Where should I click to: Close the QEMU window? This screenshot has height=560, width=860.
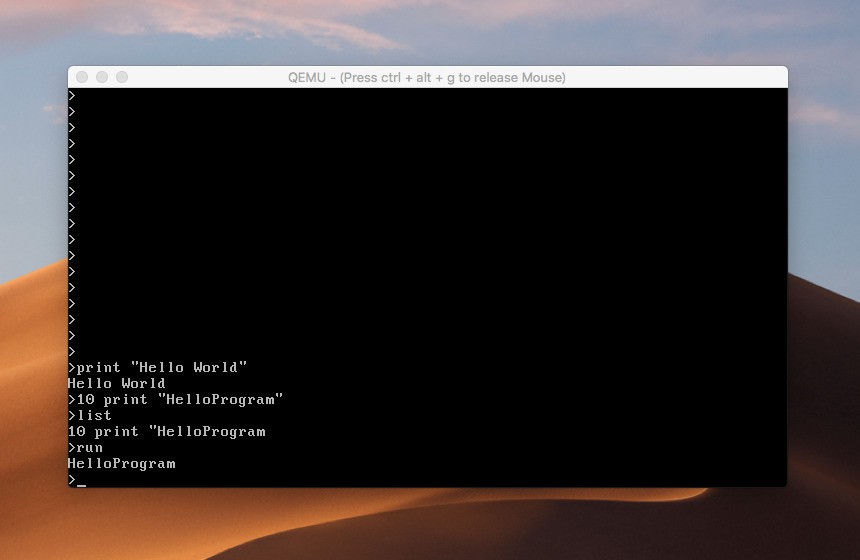coord(82,77)
